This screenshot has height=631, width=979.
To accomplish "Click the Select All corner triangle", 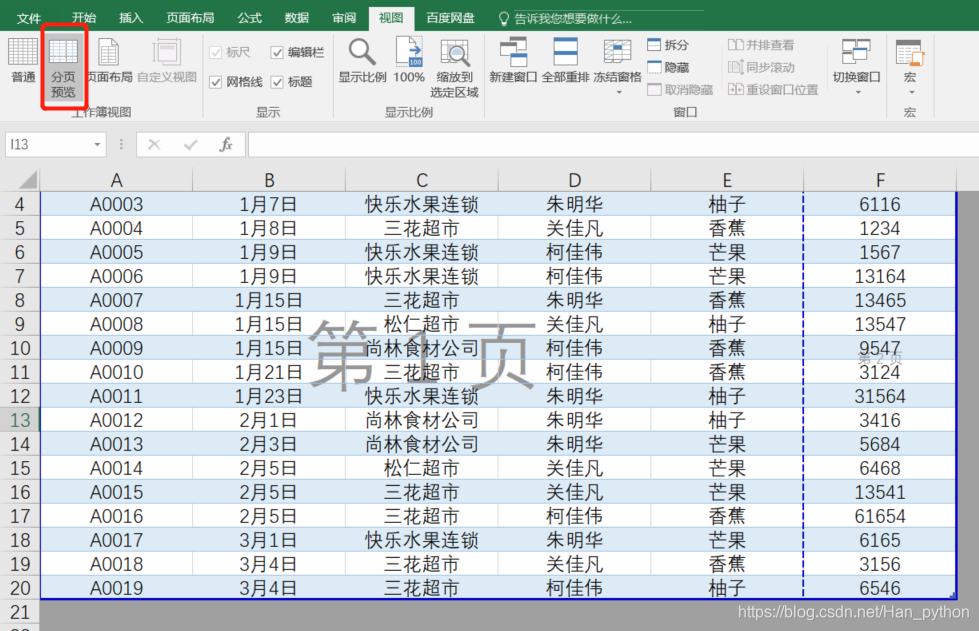I will (27, 180).
